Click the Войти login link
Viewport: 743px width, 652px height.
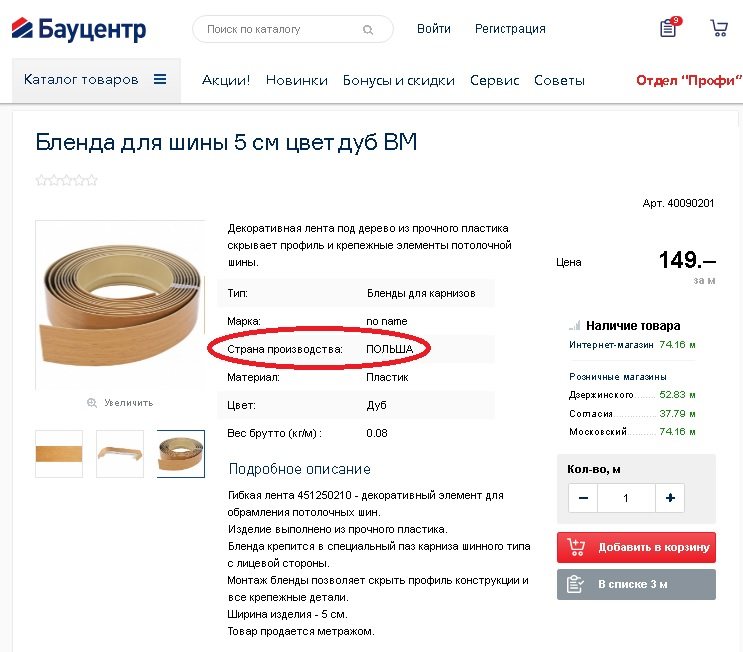click(434, 29)
